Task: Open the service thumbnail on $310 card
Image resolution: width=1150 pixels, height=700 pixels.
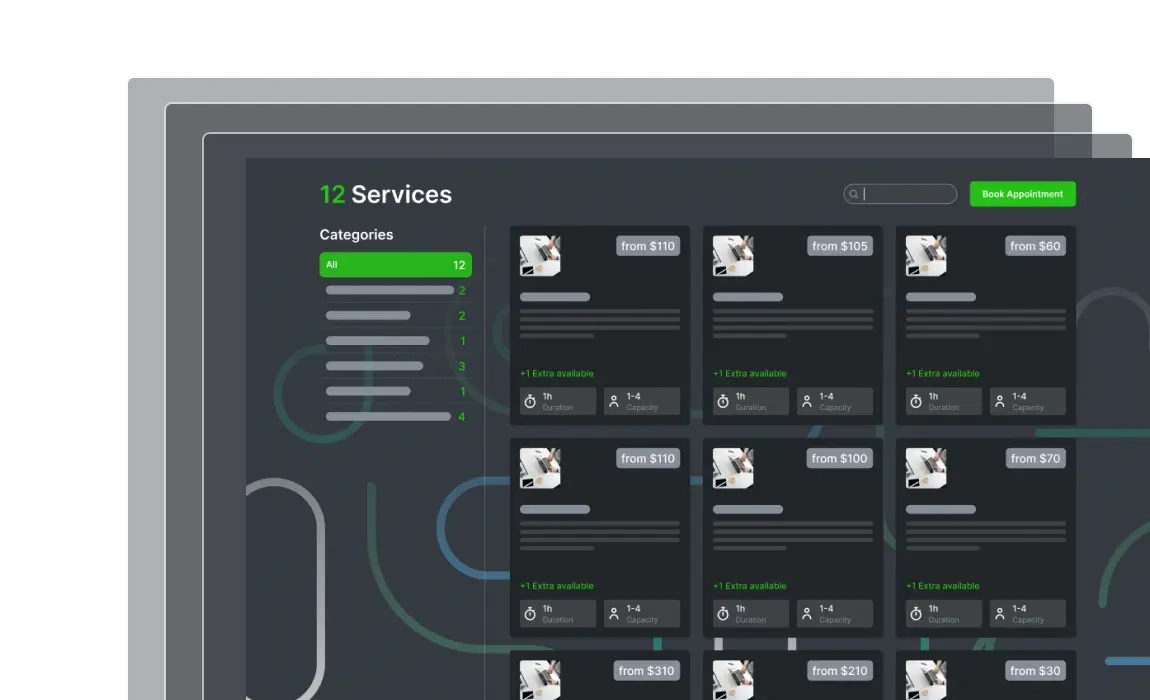Action: pos(541,679)
